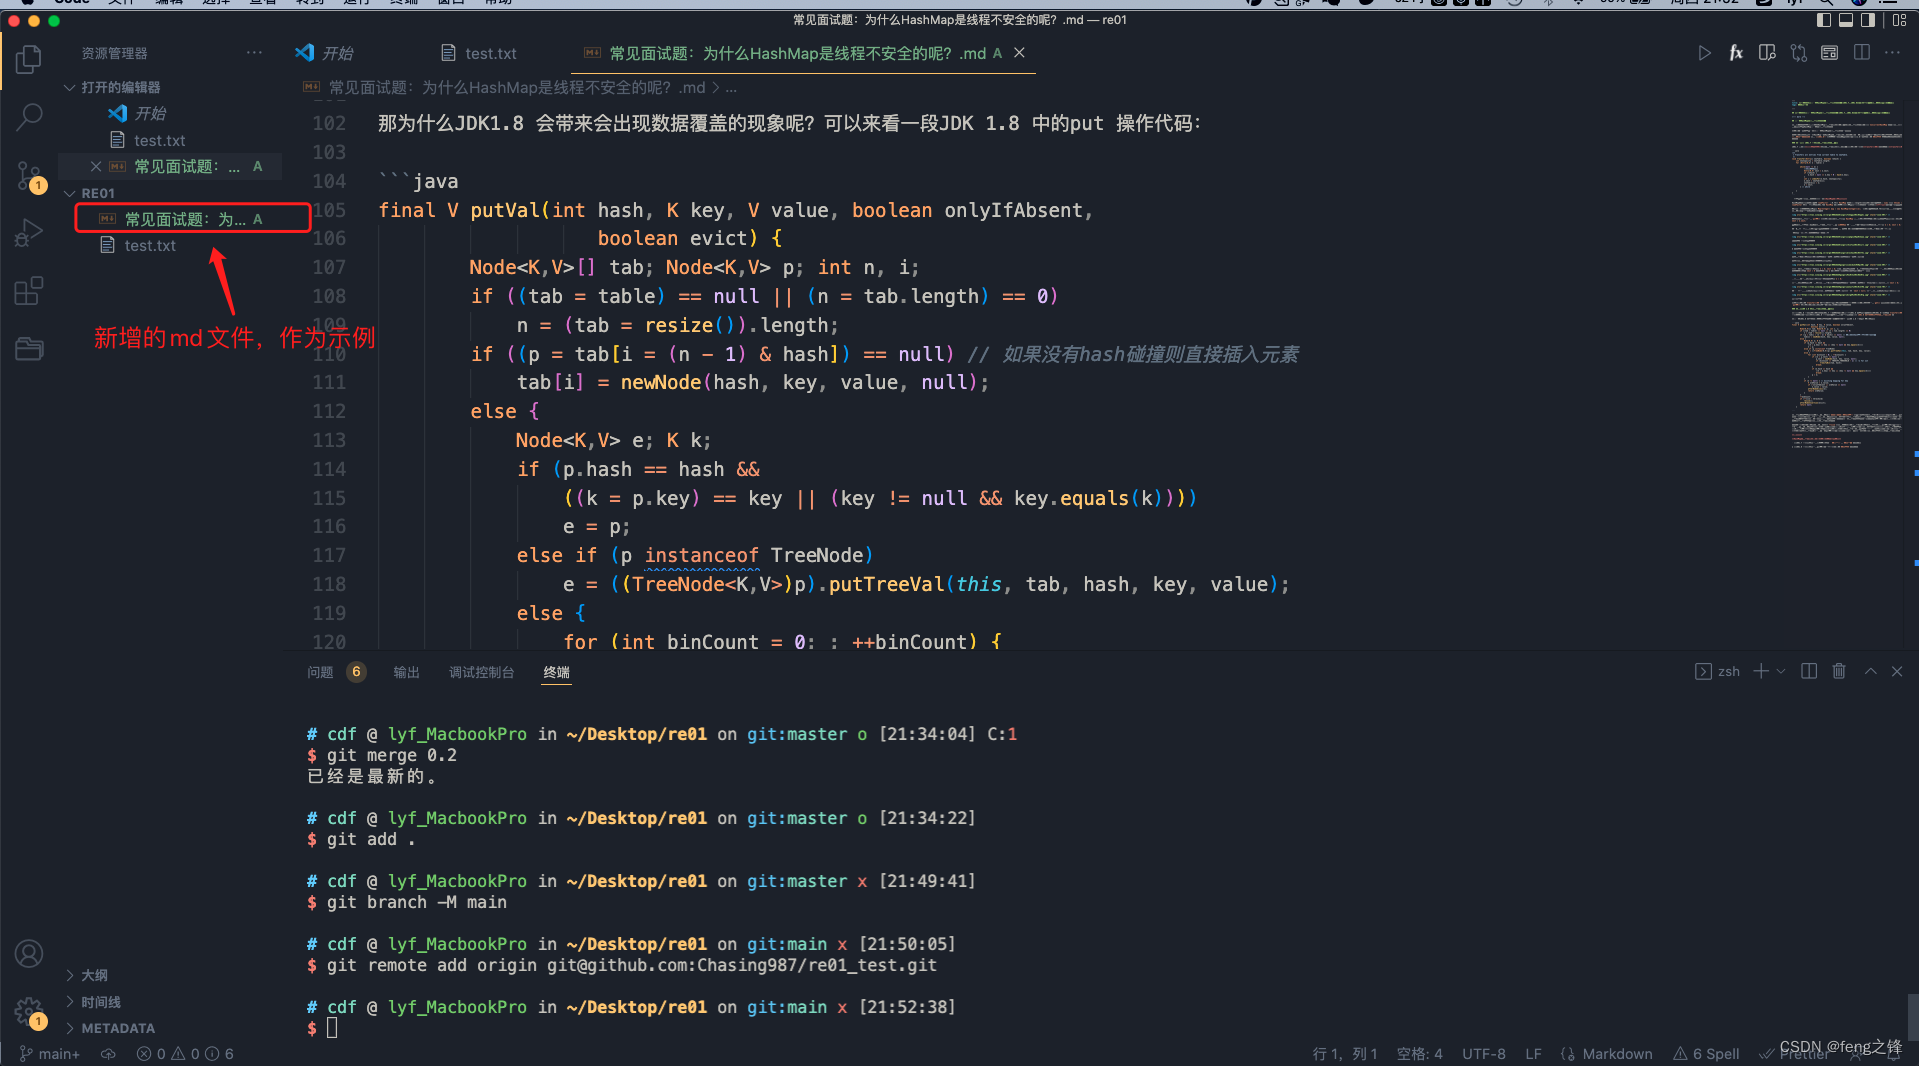Image resolution: width=1919 pixels, height=1066 pixels.
Task: Click the git compare changes icon
Action: [1799, 53]
